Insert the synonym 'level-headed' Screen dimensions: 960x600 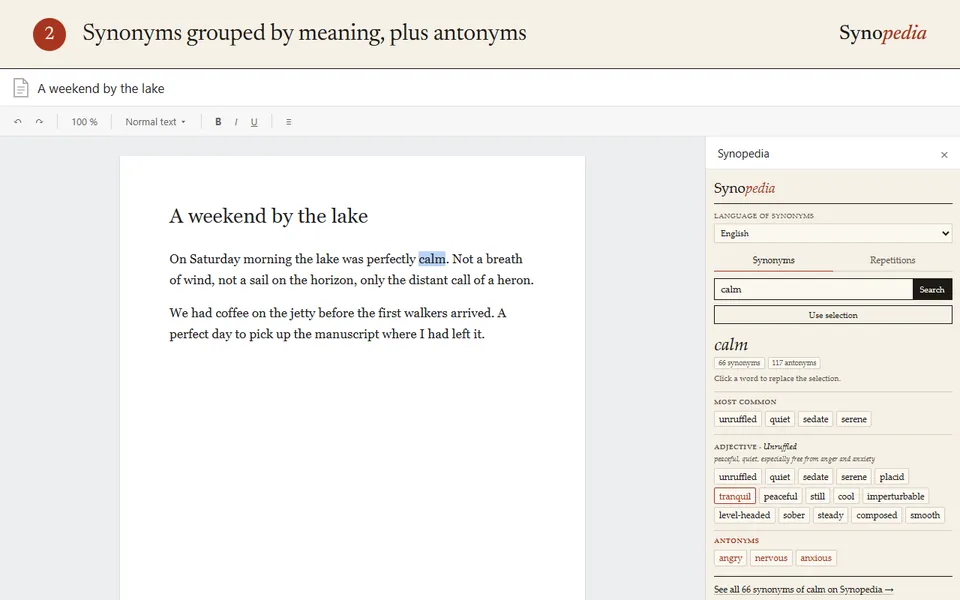point(744,516)
